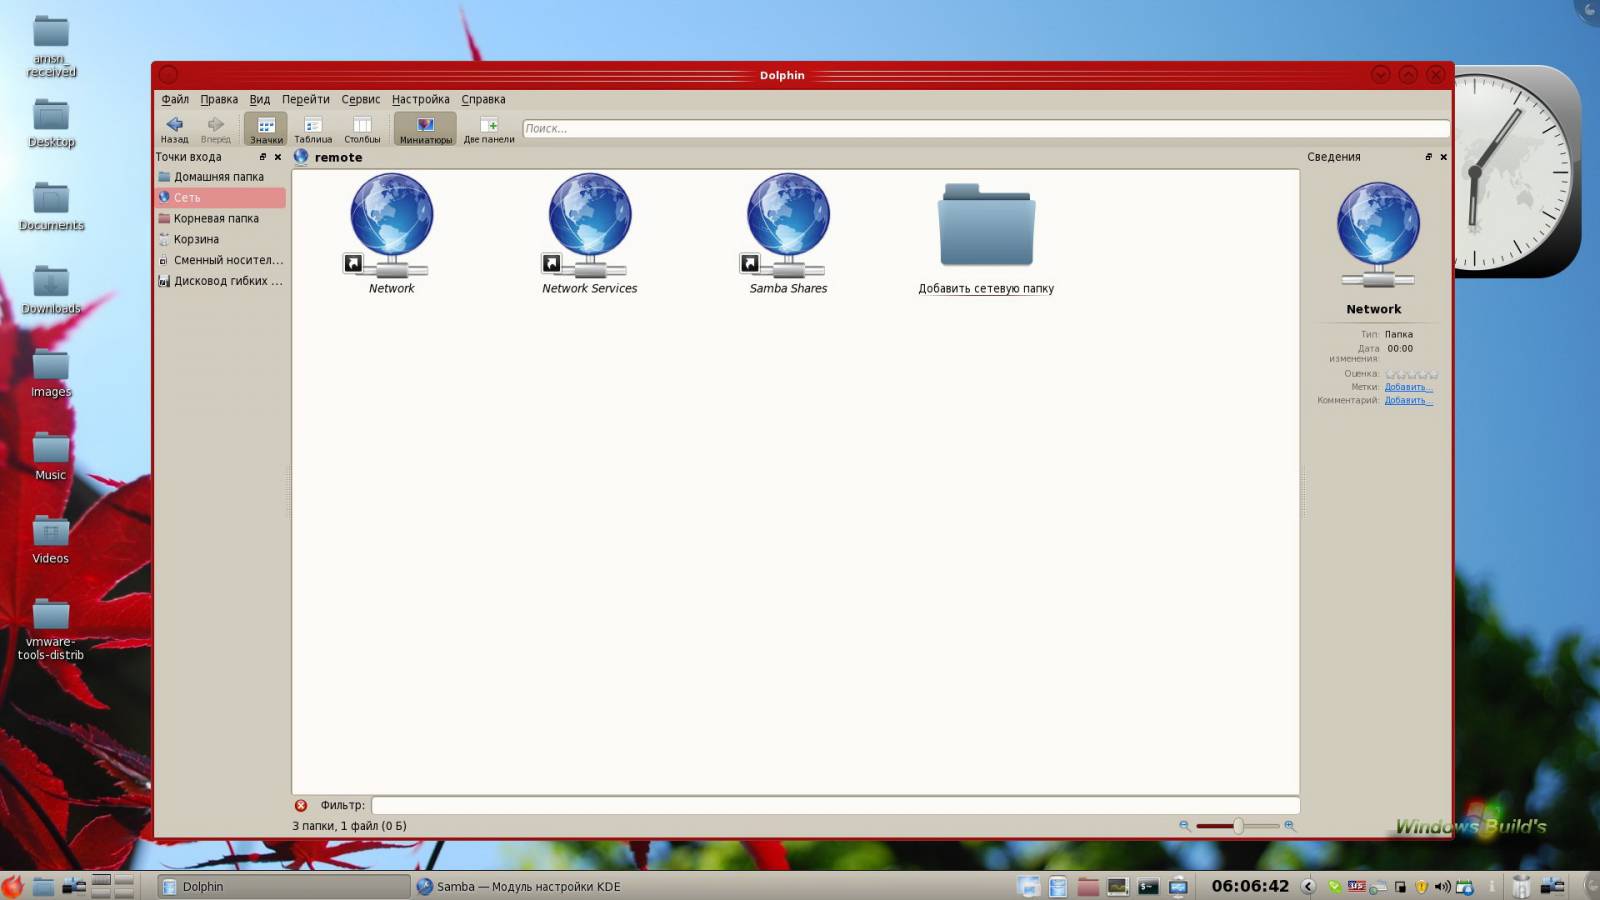Close the Сведения panel

[1443, 157]
